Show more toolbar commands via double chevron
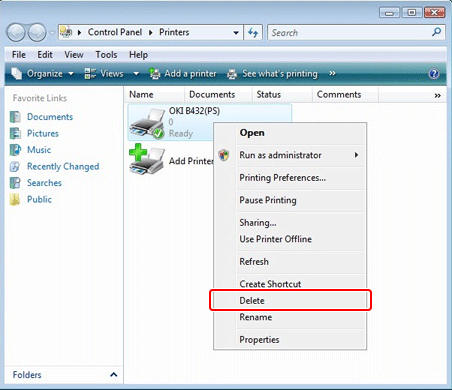The width and height of the screenshot is (452, 390). coord(332,73)
